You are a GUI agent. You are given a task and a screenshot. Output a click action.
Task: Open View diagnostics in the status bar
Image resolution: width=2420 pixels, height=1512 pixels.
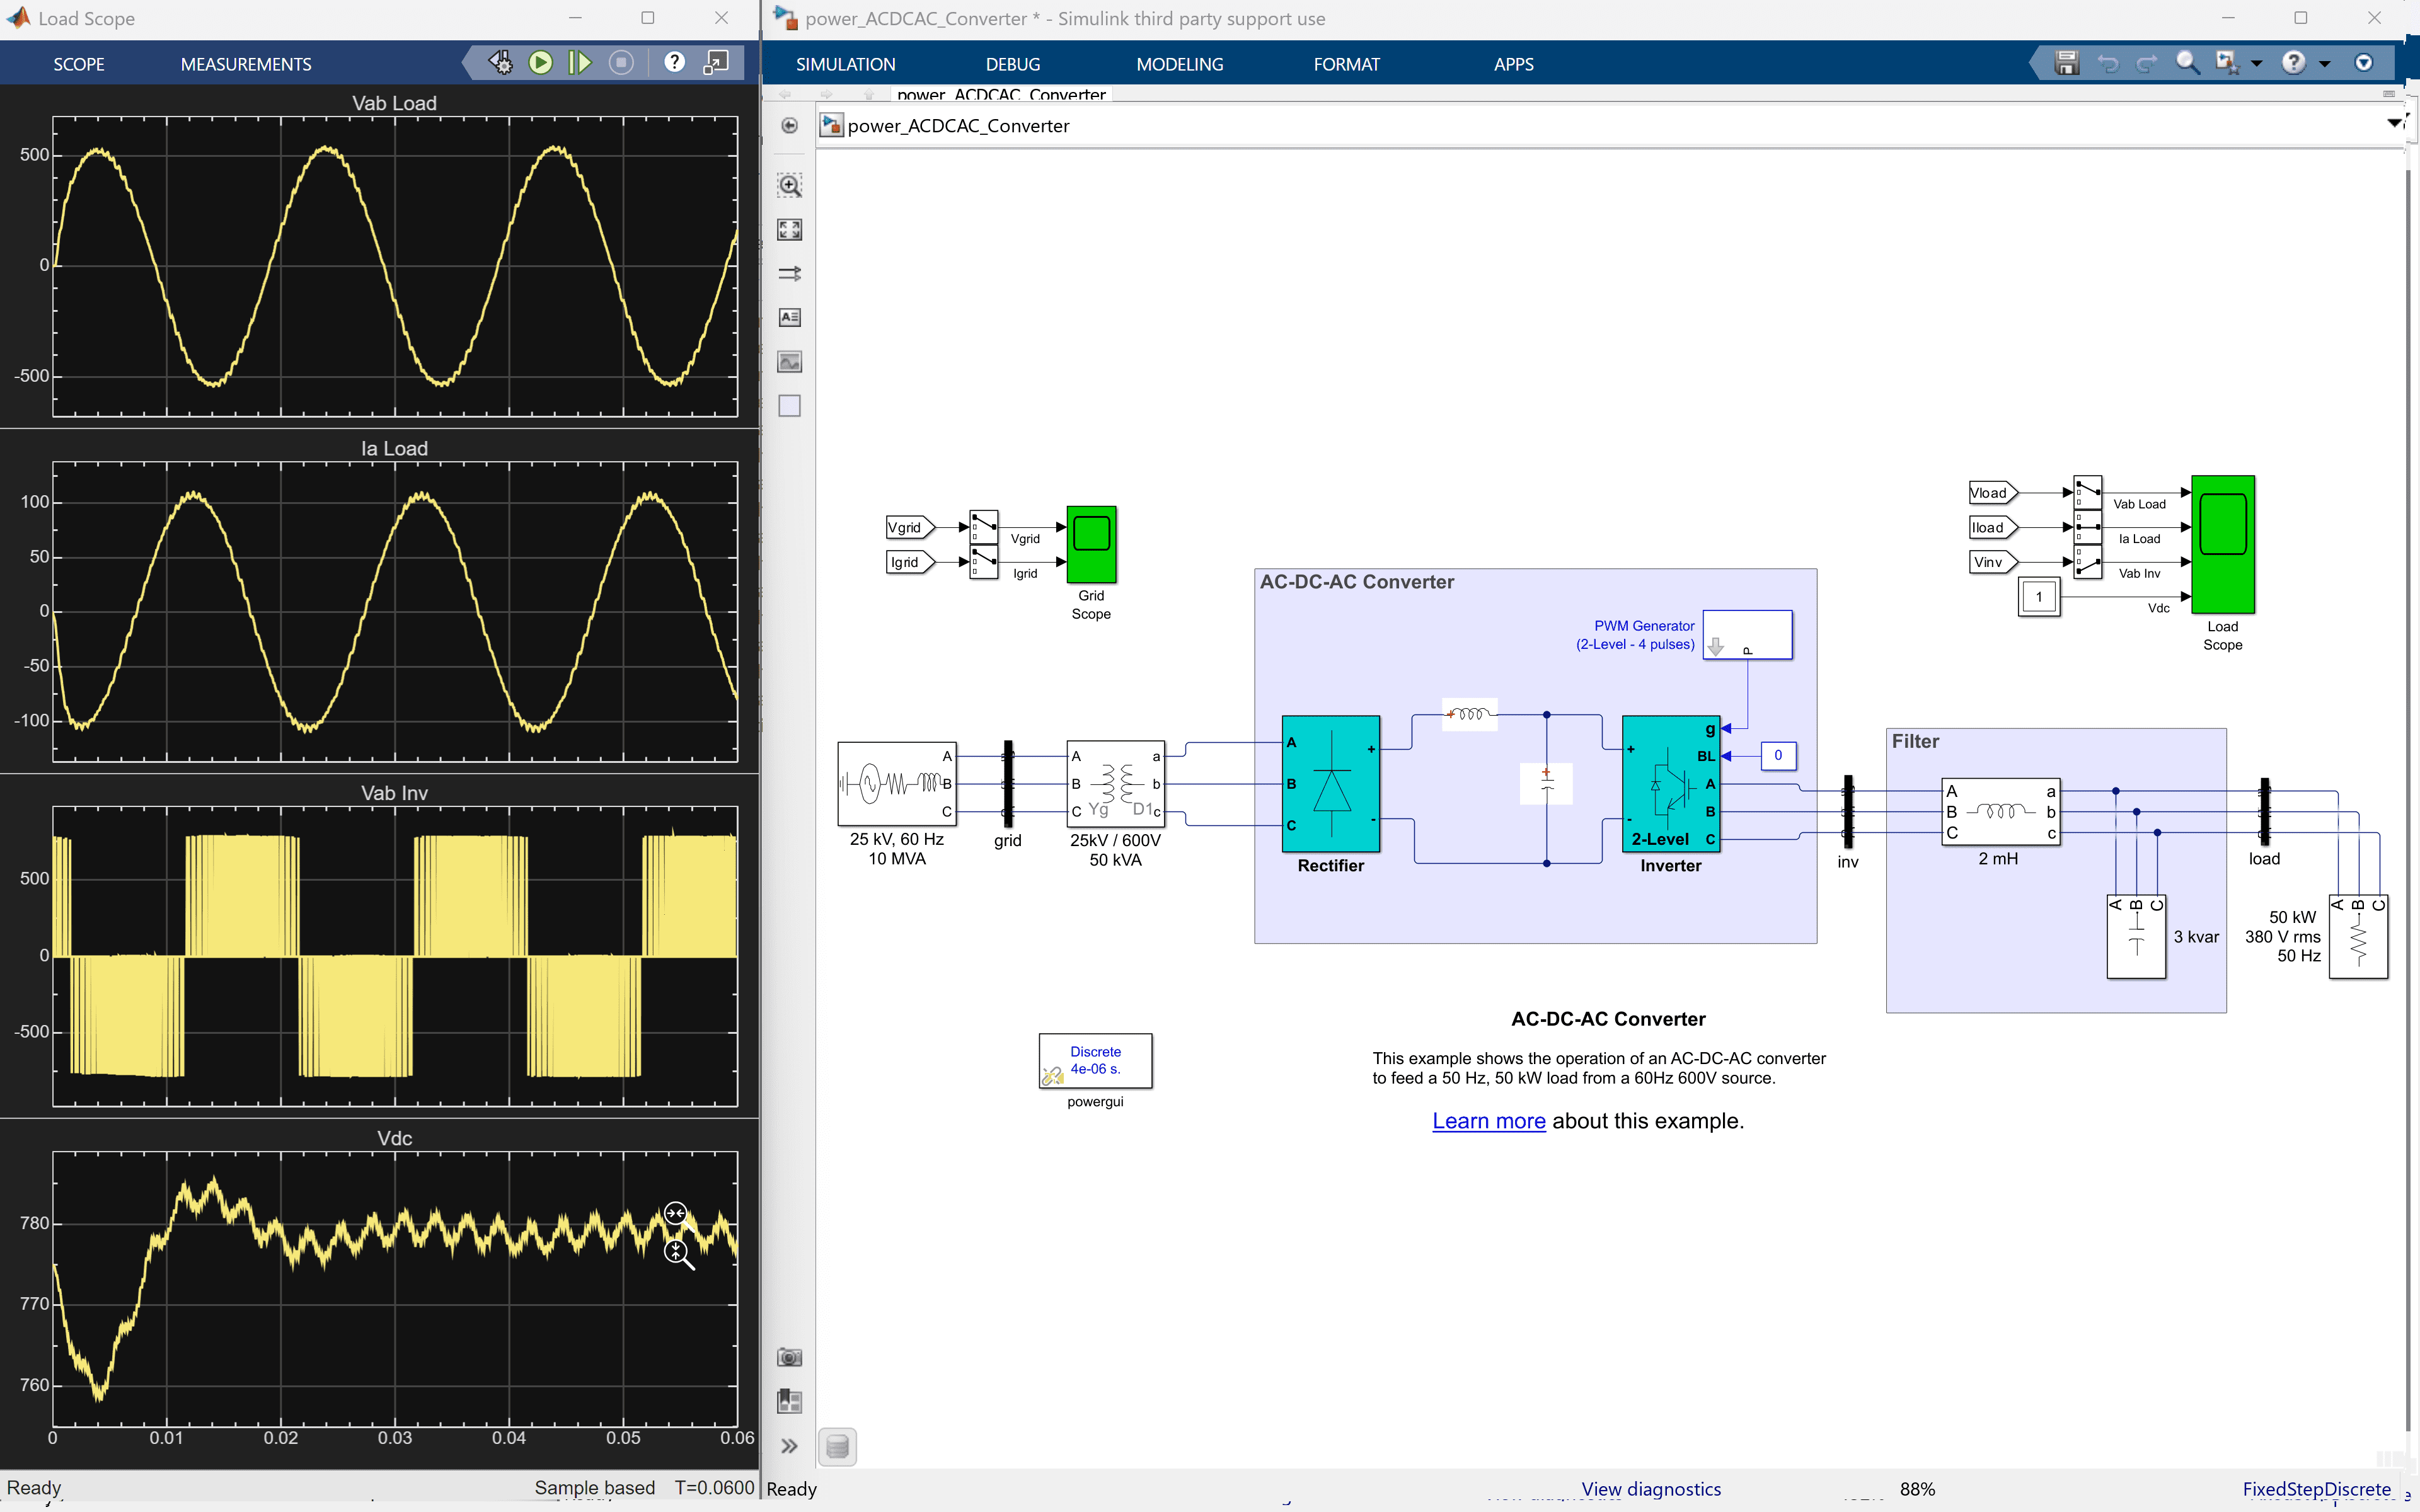pos(1651,1488)
